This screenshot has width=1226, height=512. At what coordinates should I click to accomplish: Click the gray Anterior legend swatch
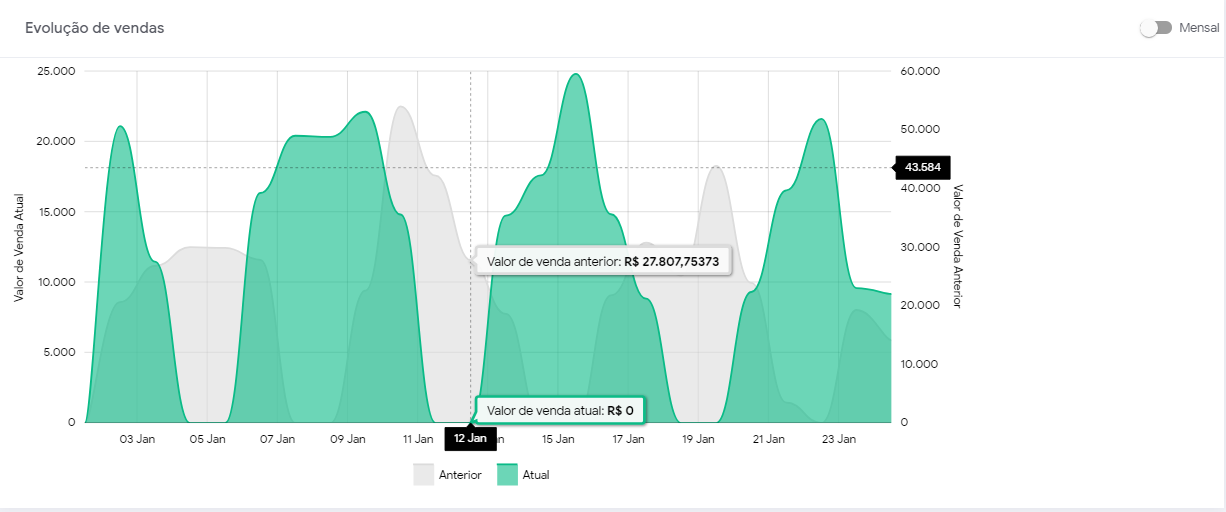tap(424, 475)
